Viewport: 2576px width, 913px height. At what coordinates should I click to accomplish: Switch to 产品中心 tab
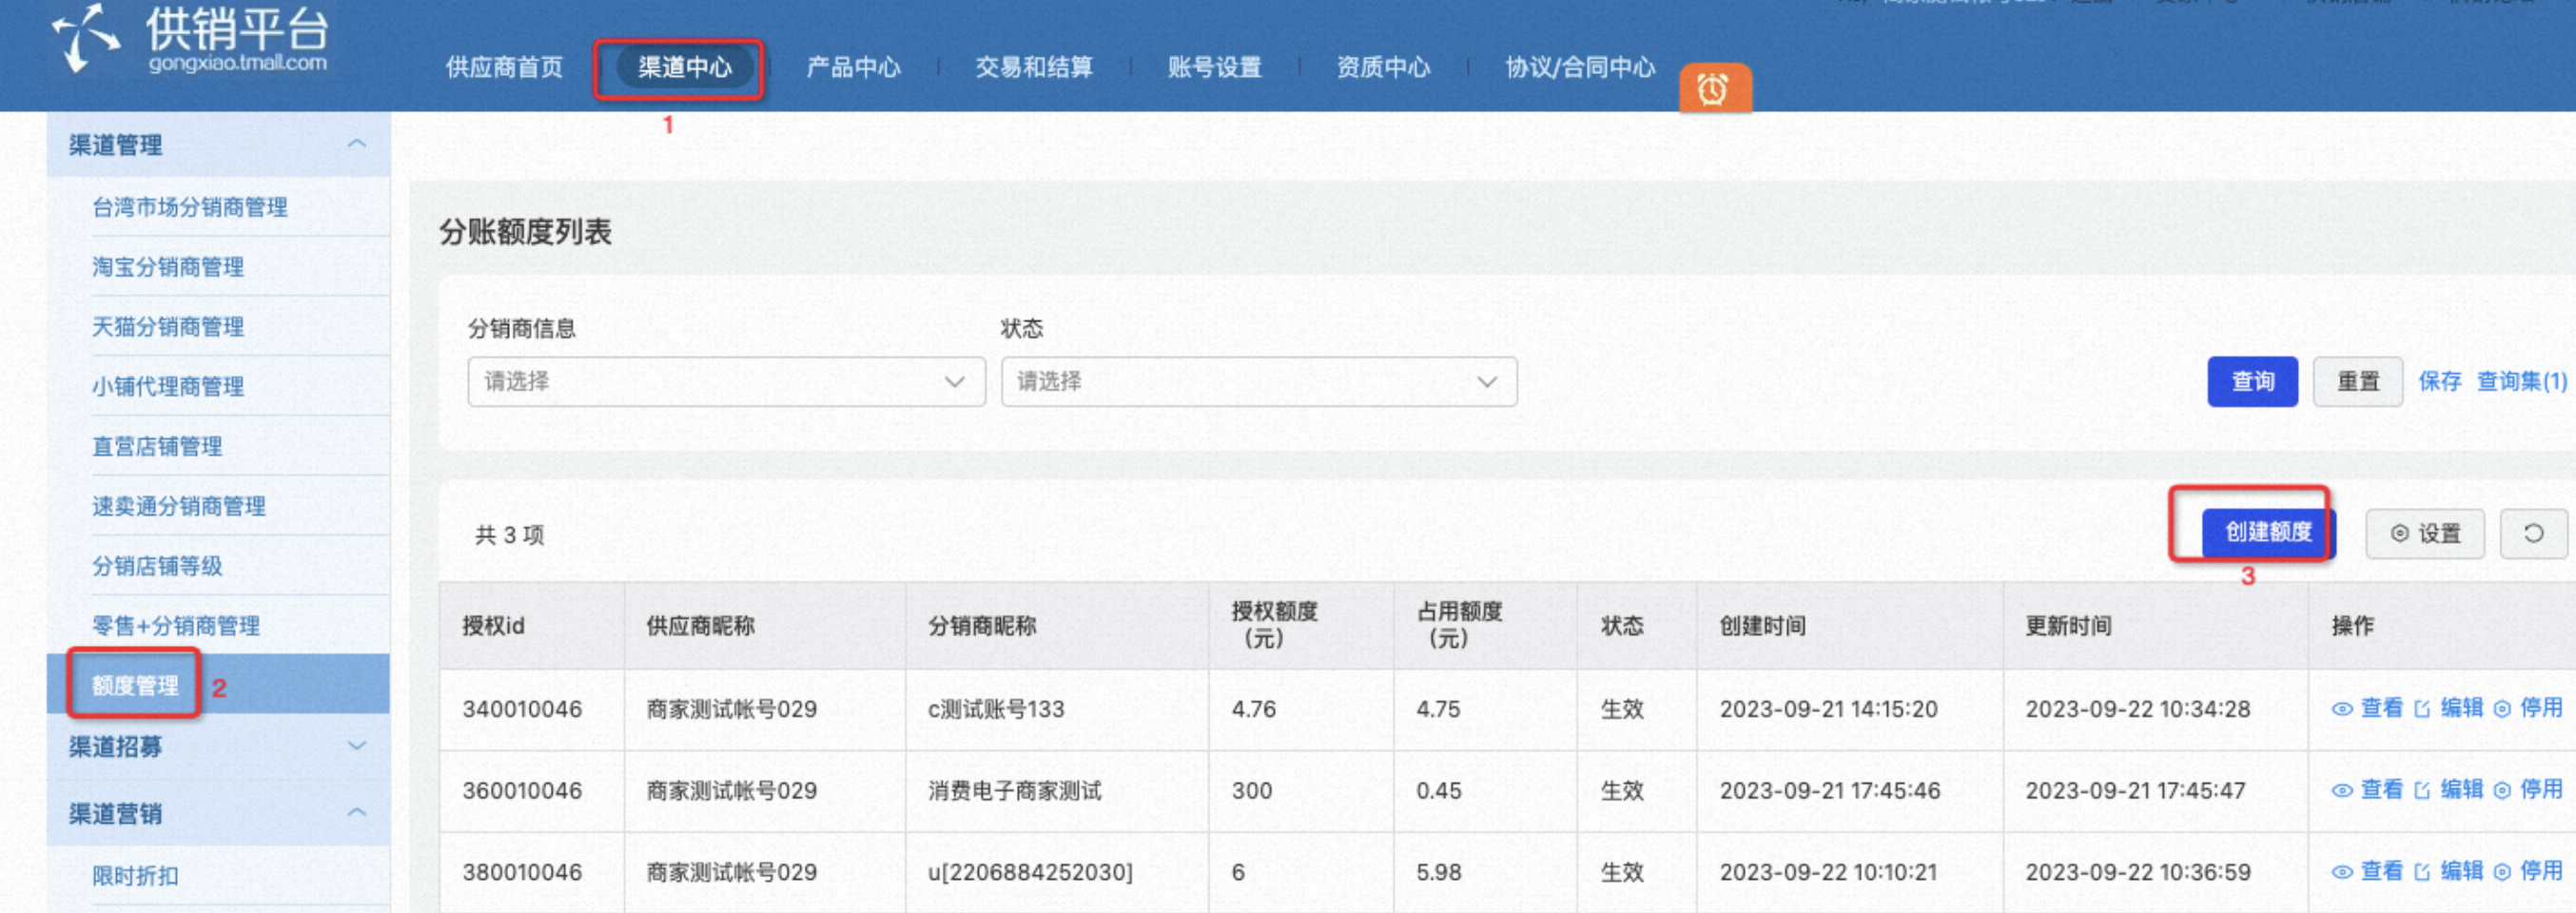pos(853,67)
